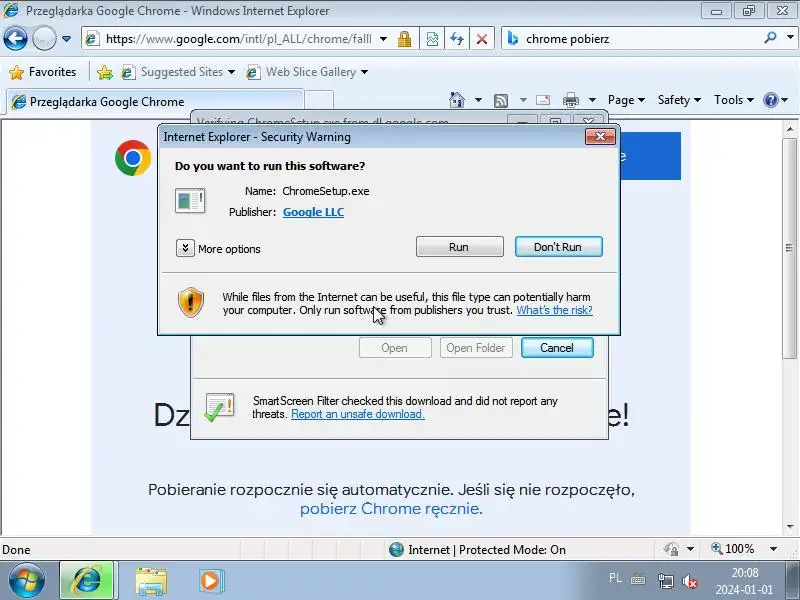Image resolution: width=800 pixels, height=600 pixels.
Task: Expand the address bar autocomplete dropdown
Action: click(x=383, y=39)
